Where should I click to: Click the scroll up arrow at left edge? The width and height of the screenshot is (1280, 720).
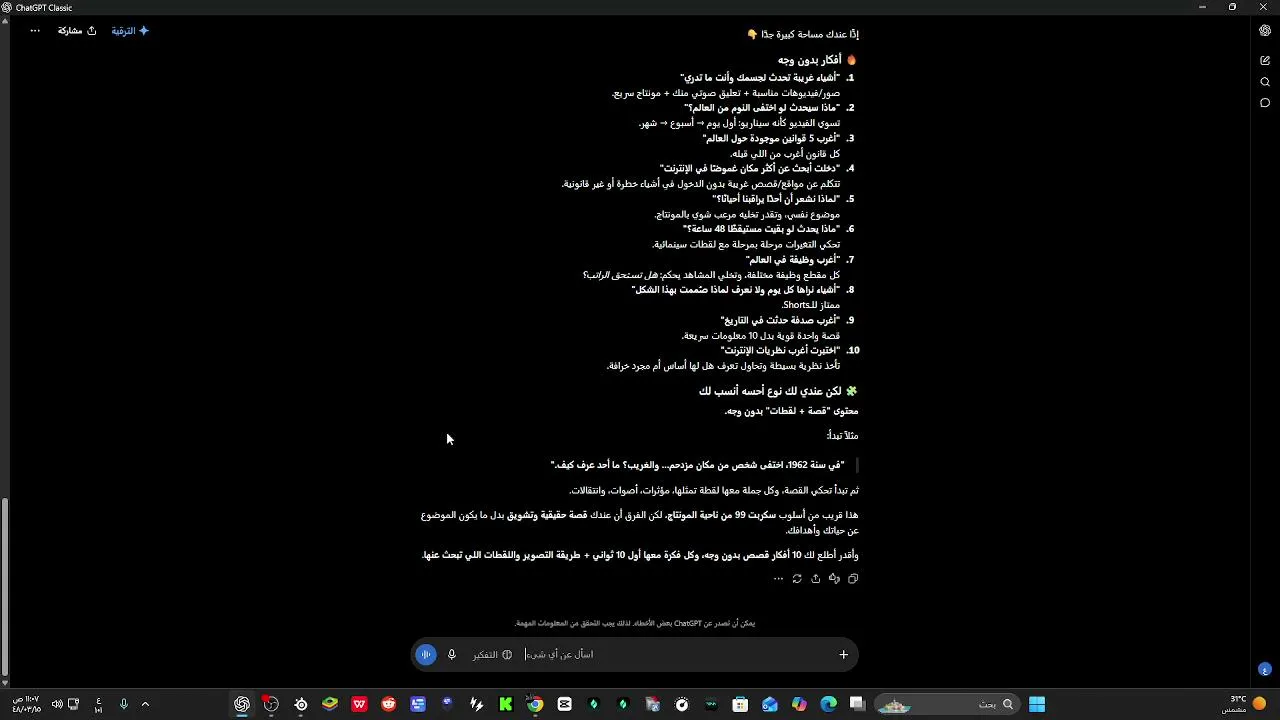click(x=4, y=19)
